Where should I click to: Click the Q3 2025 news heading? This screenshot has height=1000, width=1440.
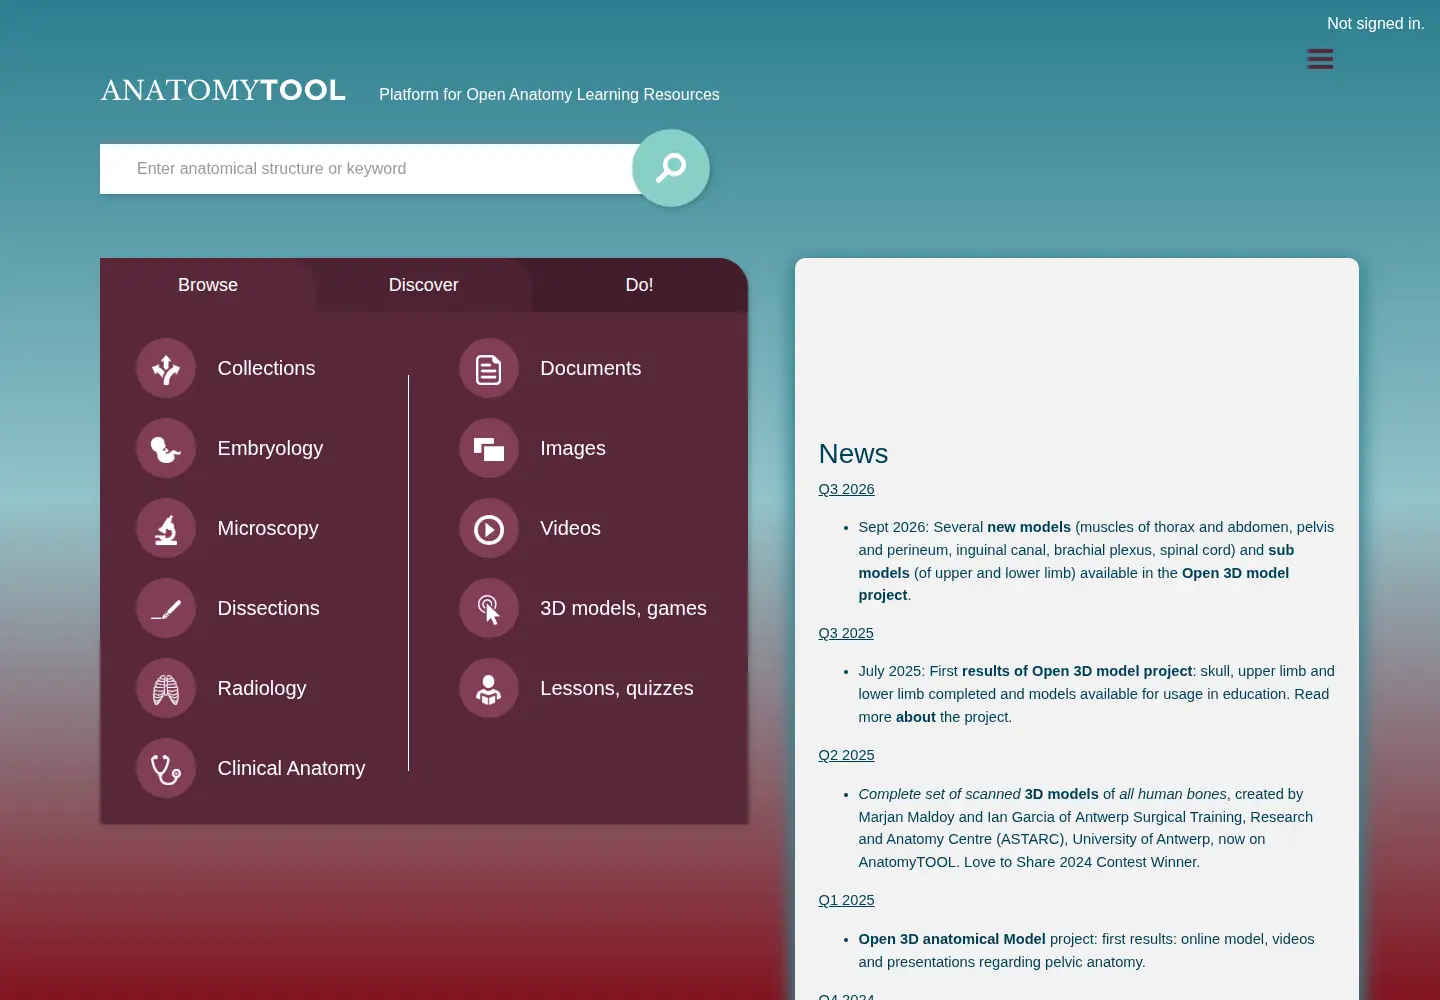point(846,633)
